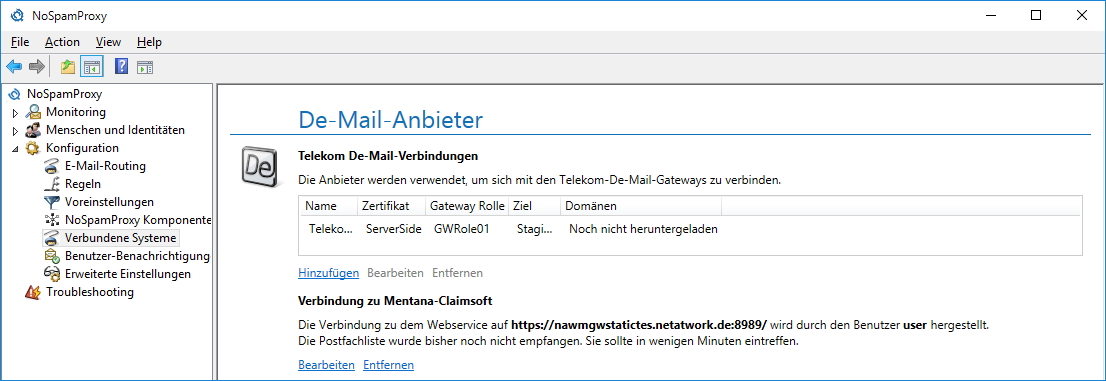Click the Troubleshooting warning icon

33,291
